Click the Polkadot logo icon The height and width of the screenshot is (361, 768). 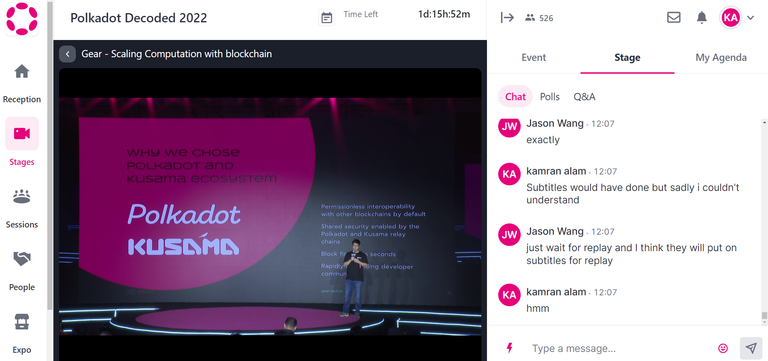point(22,19)
